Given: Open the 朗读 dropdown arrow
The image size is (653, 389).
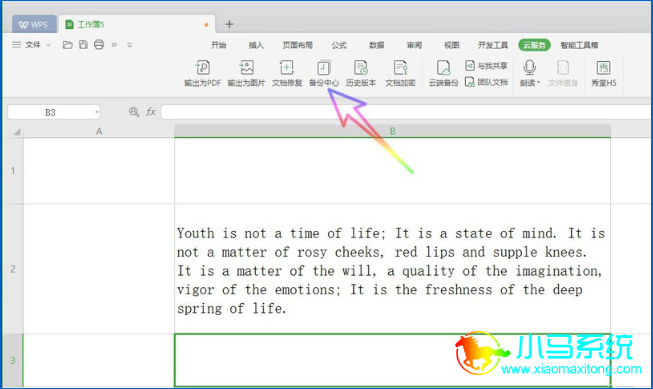Looking at the screenshot, I should 538,82.
